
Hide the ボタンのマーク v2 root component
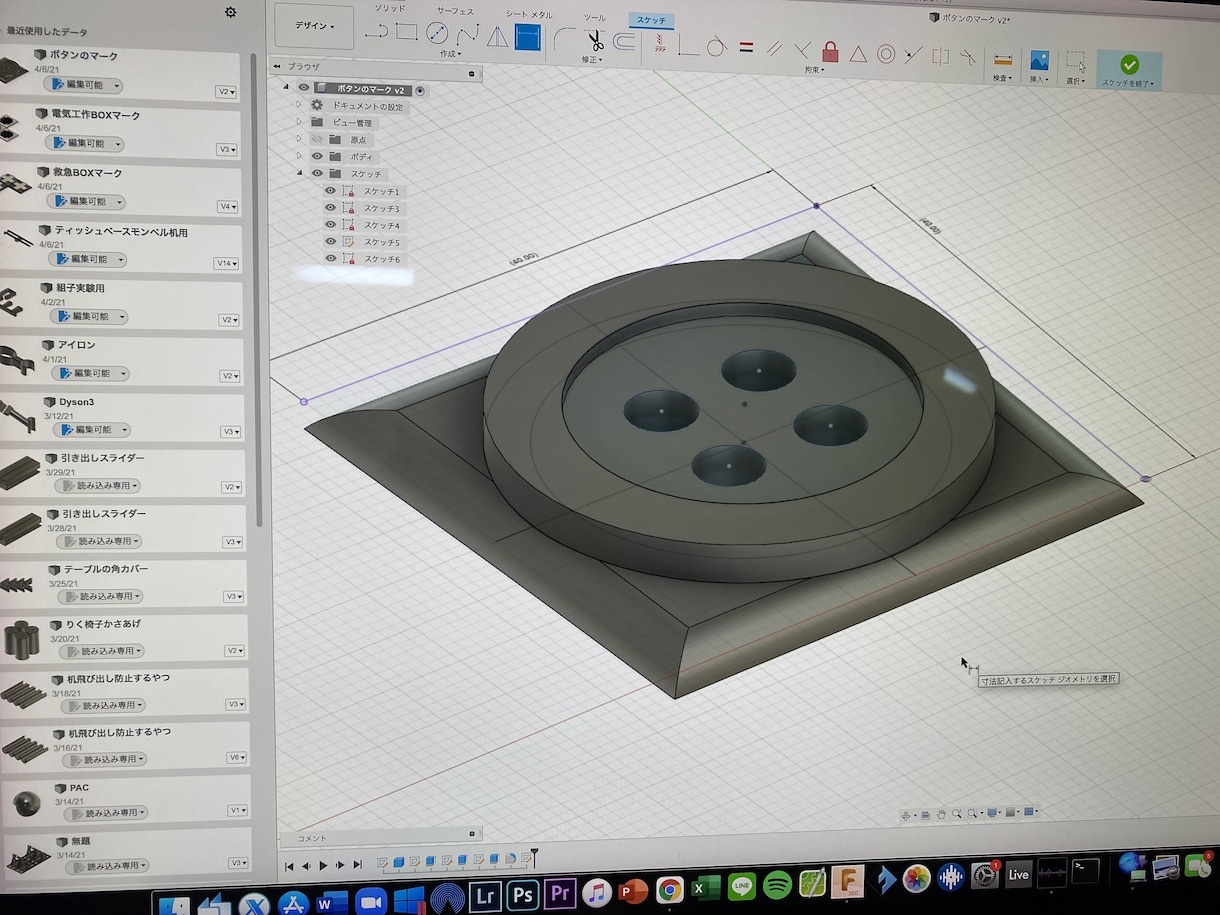coord(304,88)
